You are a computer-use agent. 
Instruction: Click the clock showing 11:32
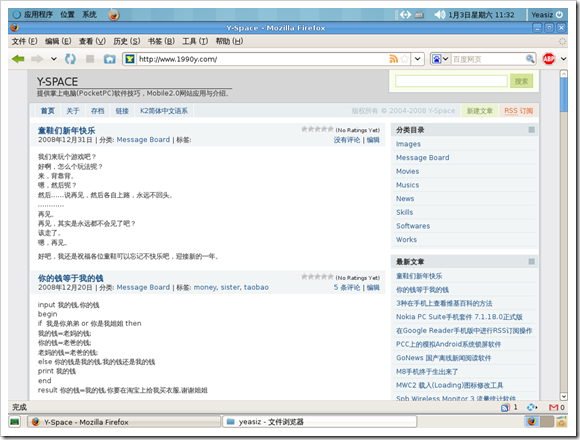[x=481, y=15]
